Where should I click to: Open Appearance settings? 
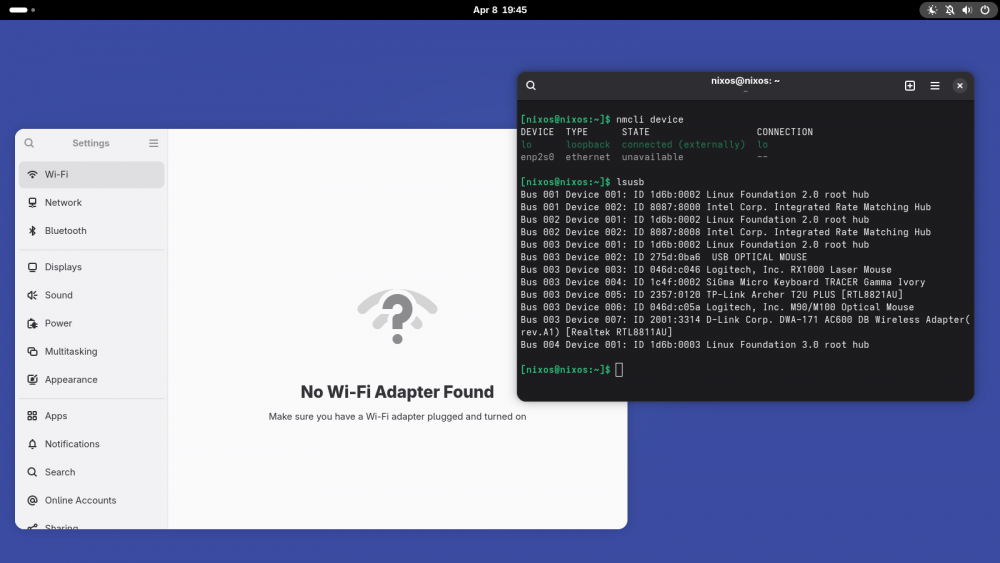tap(91, 379)
